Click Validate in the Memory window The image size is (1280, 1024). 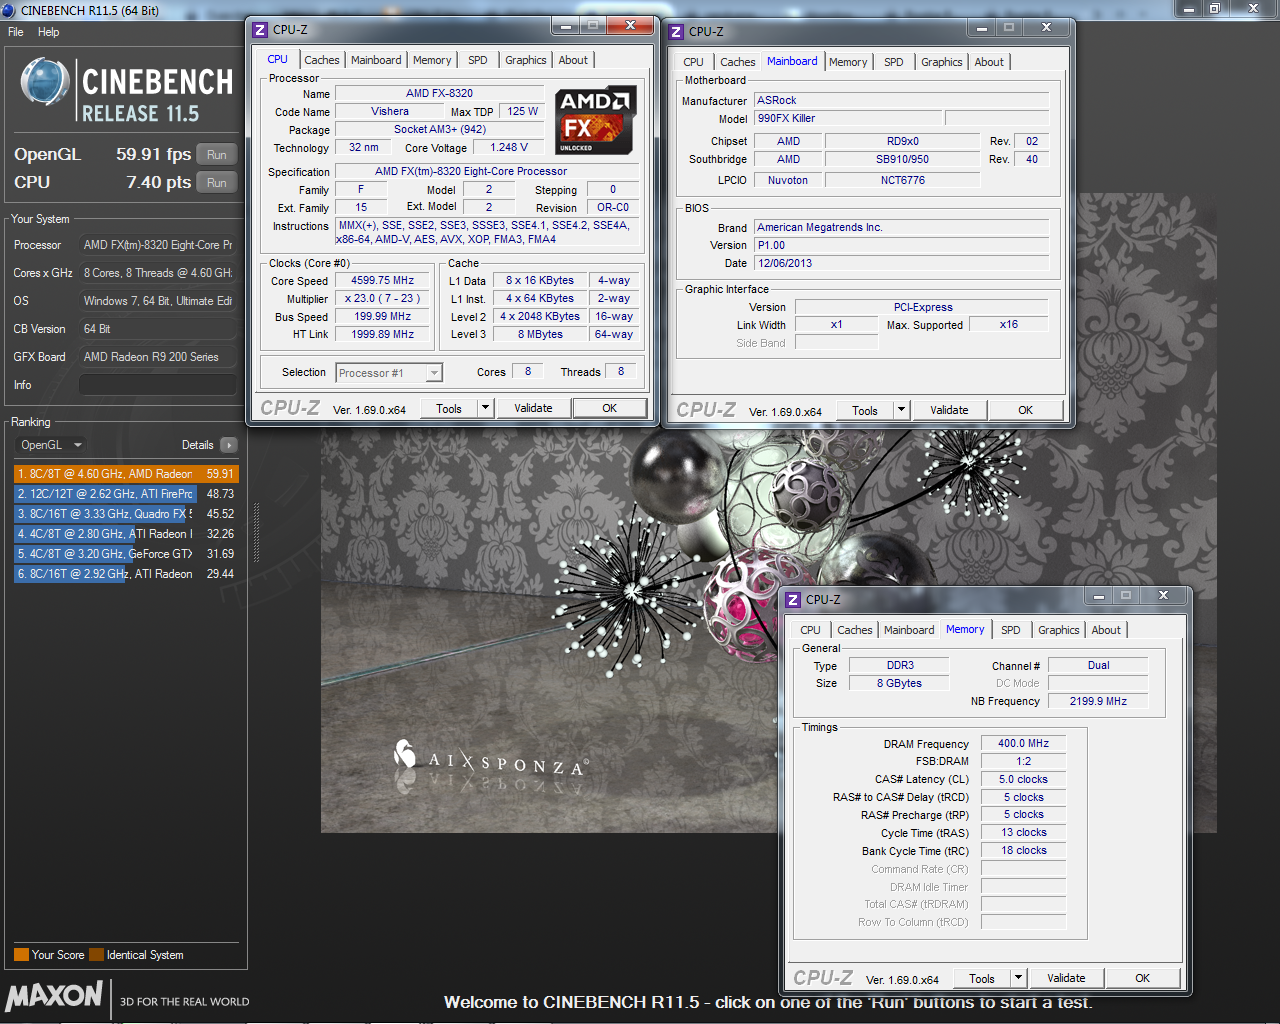point(1066,978)
